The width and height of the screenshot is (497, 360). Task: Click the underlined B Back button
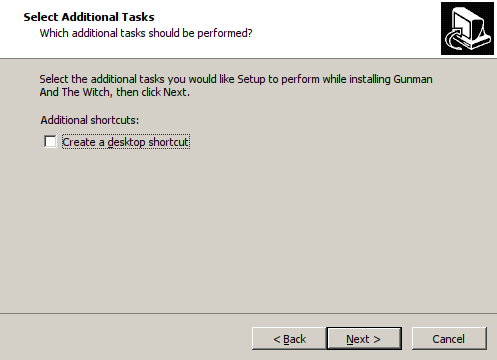point(289,338)
